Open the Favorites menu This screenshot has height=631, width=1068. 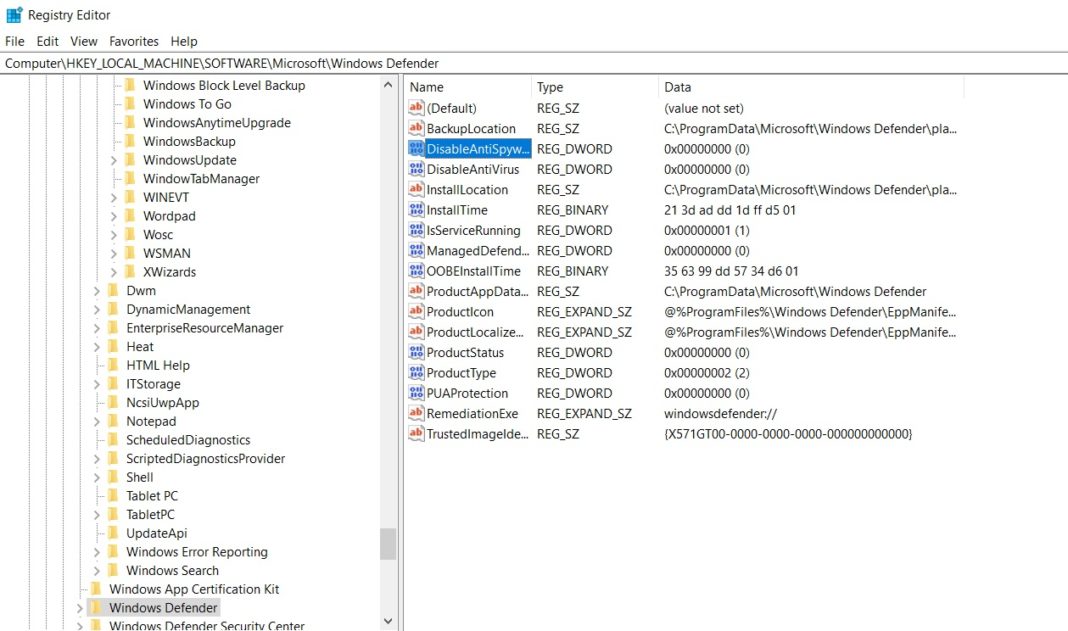(133, 41)
